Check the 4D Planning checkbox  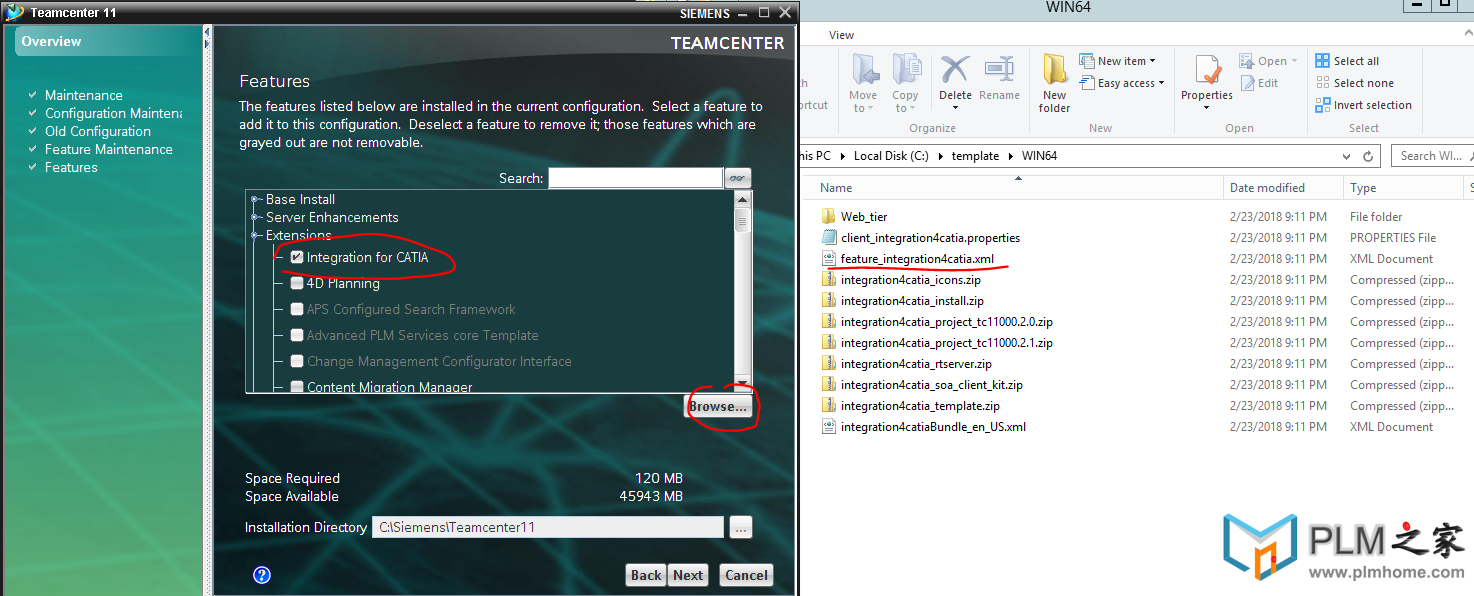click(x=297, y=283)
